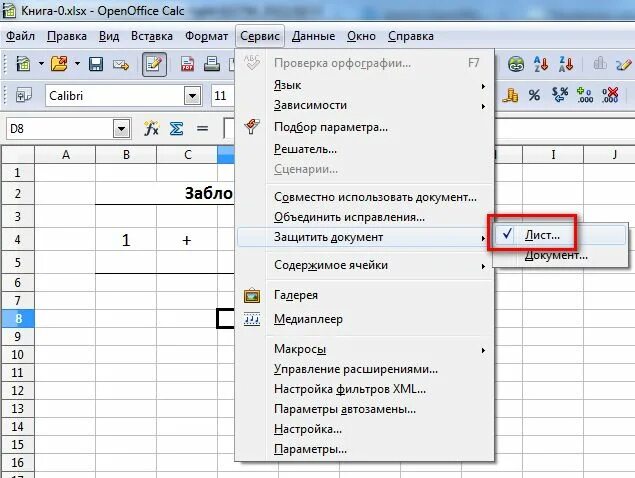This screenshot has height=478, width=635.
Task: Delete decimal place icon
Action: tap(610, 96)
